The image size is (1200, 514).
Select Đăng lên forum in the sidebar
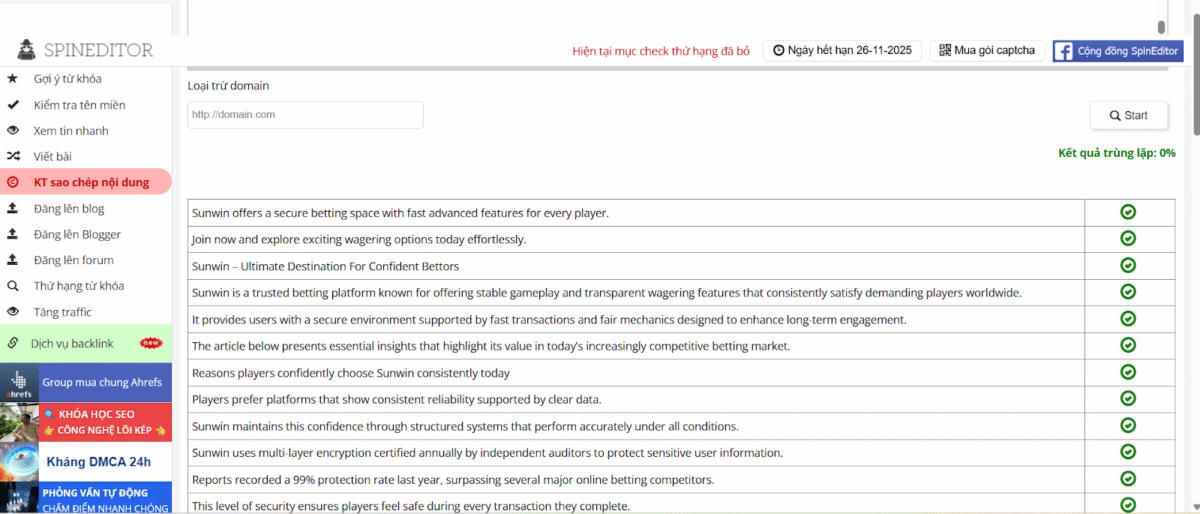pos(73,261)
